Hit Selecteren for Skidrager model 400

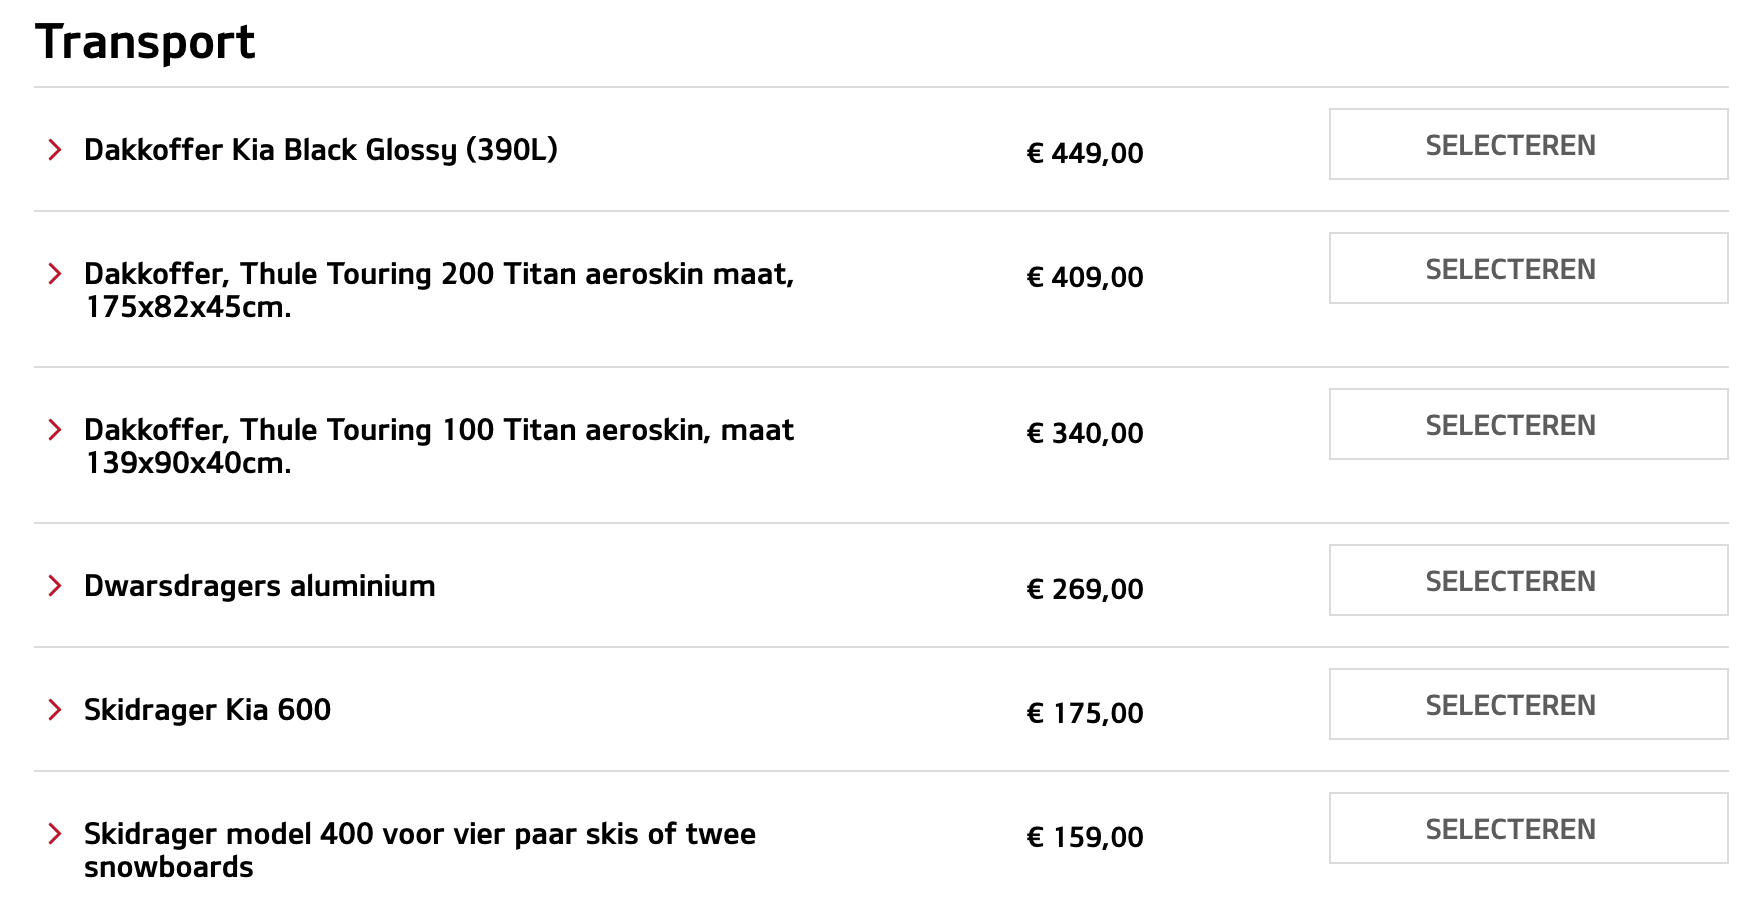click(x=1527, y=829)
